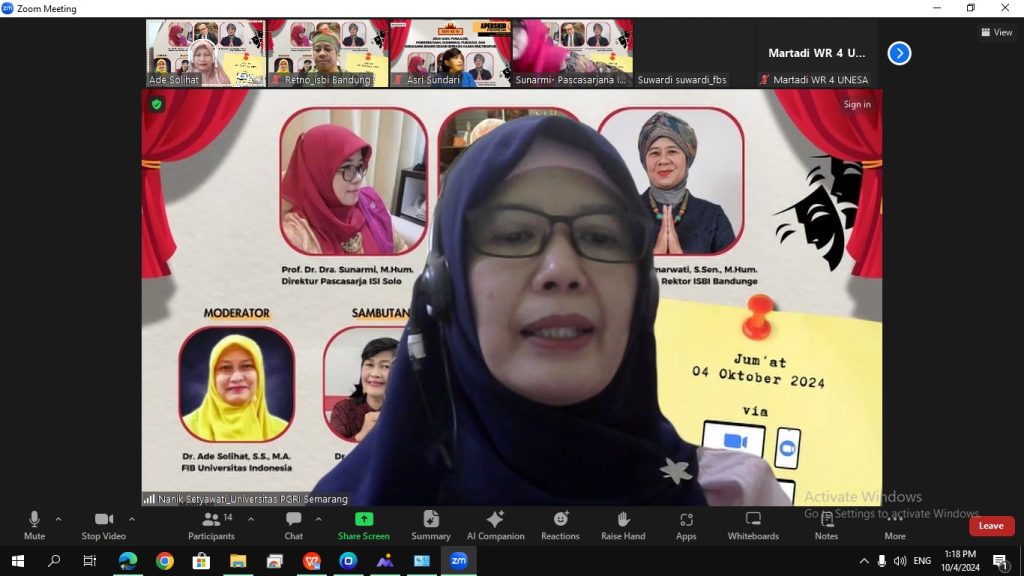Mute the microphone in Zoom

pos(34,526)
